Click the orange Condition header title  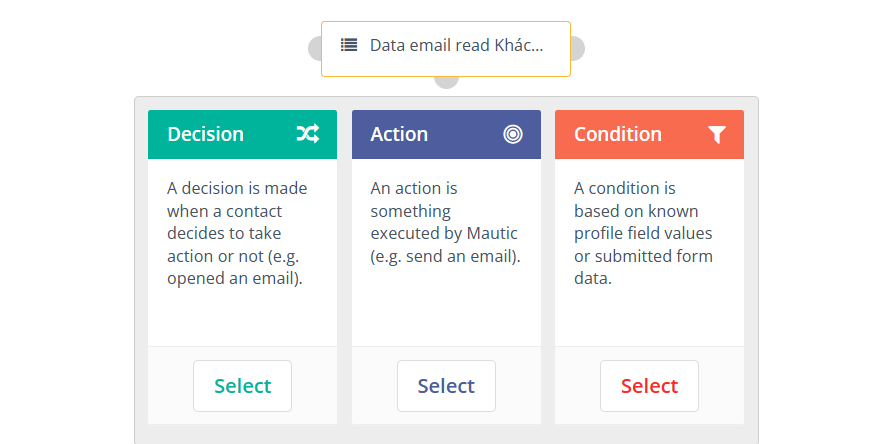click(617, 134)
